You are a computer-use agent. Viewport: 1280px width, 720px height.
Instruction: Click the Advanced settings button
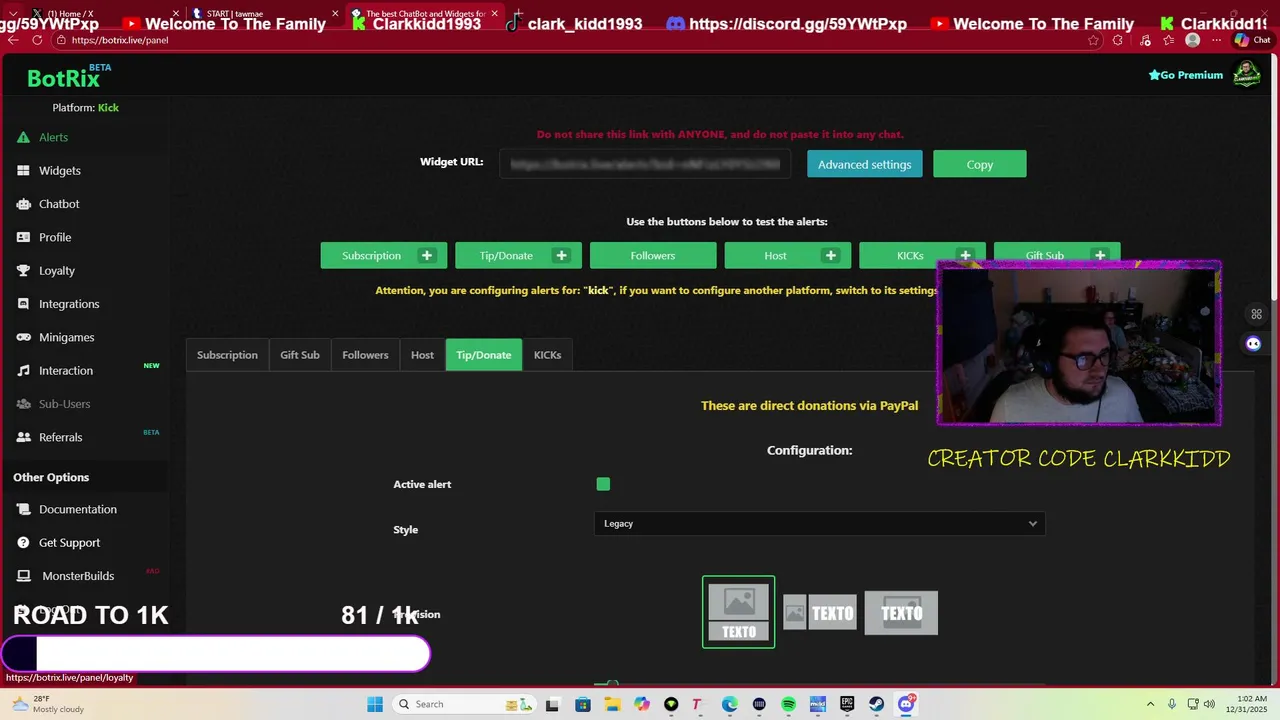tap(865, 164)
